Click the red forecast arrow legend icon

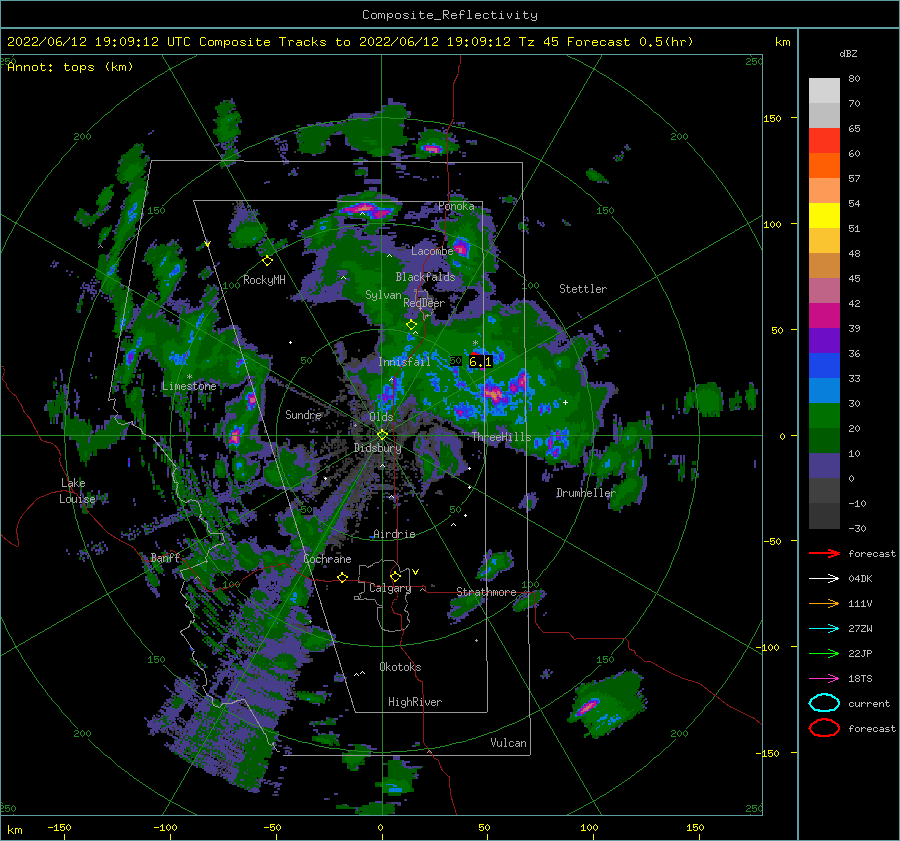point(824,553)
